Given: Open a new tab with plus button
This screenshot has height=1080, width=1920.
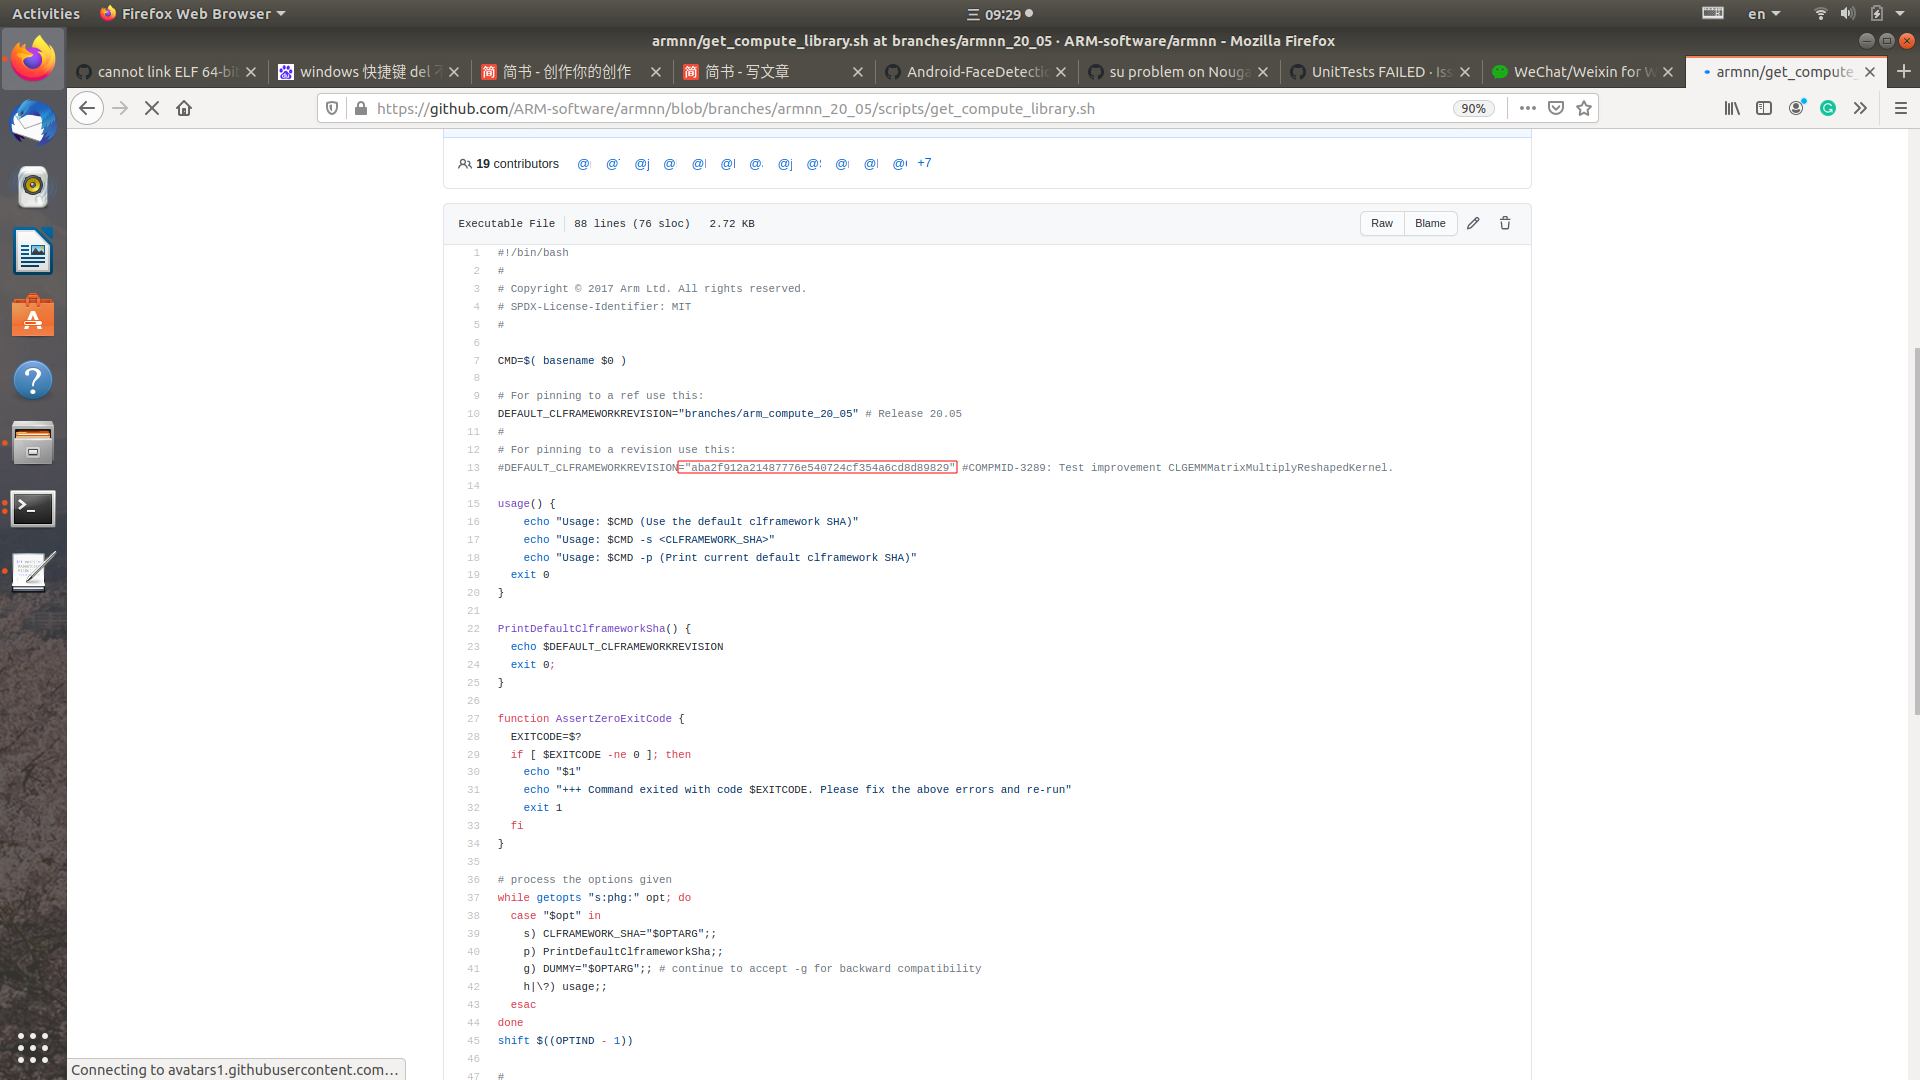Looking at the screenshot, I should click(1904, 72).
